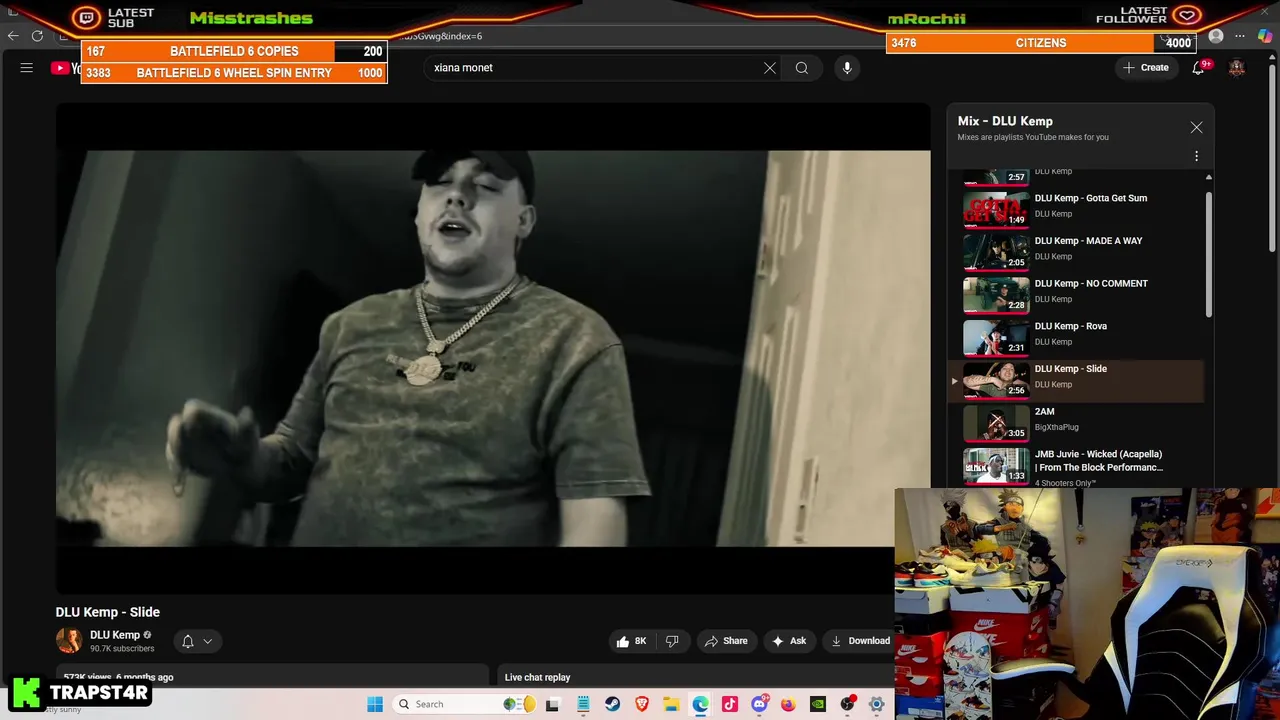The image size is (1280, 720).
Task: Open the YouTube guide hamburger menu
Action: [27, 68]
